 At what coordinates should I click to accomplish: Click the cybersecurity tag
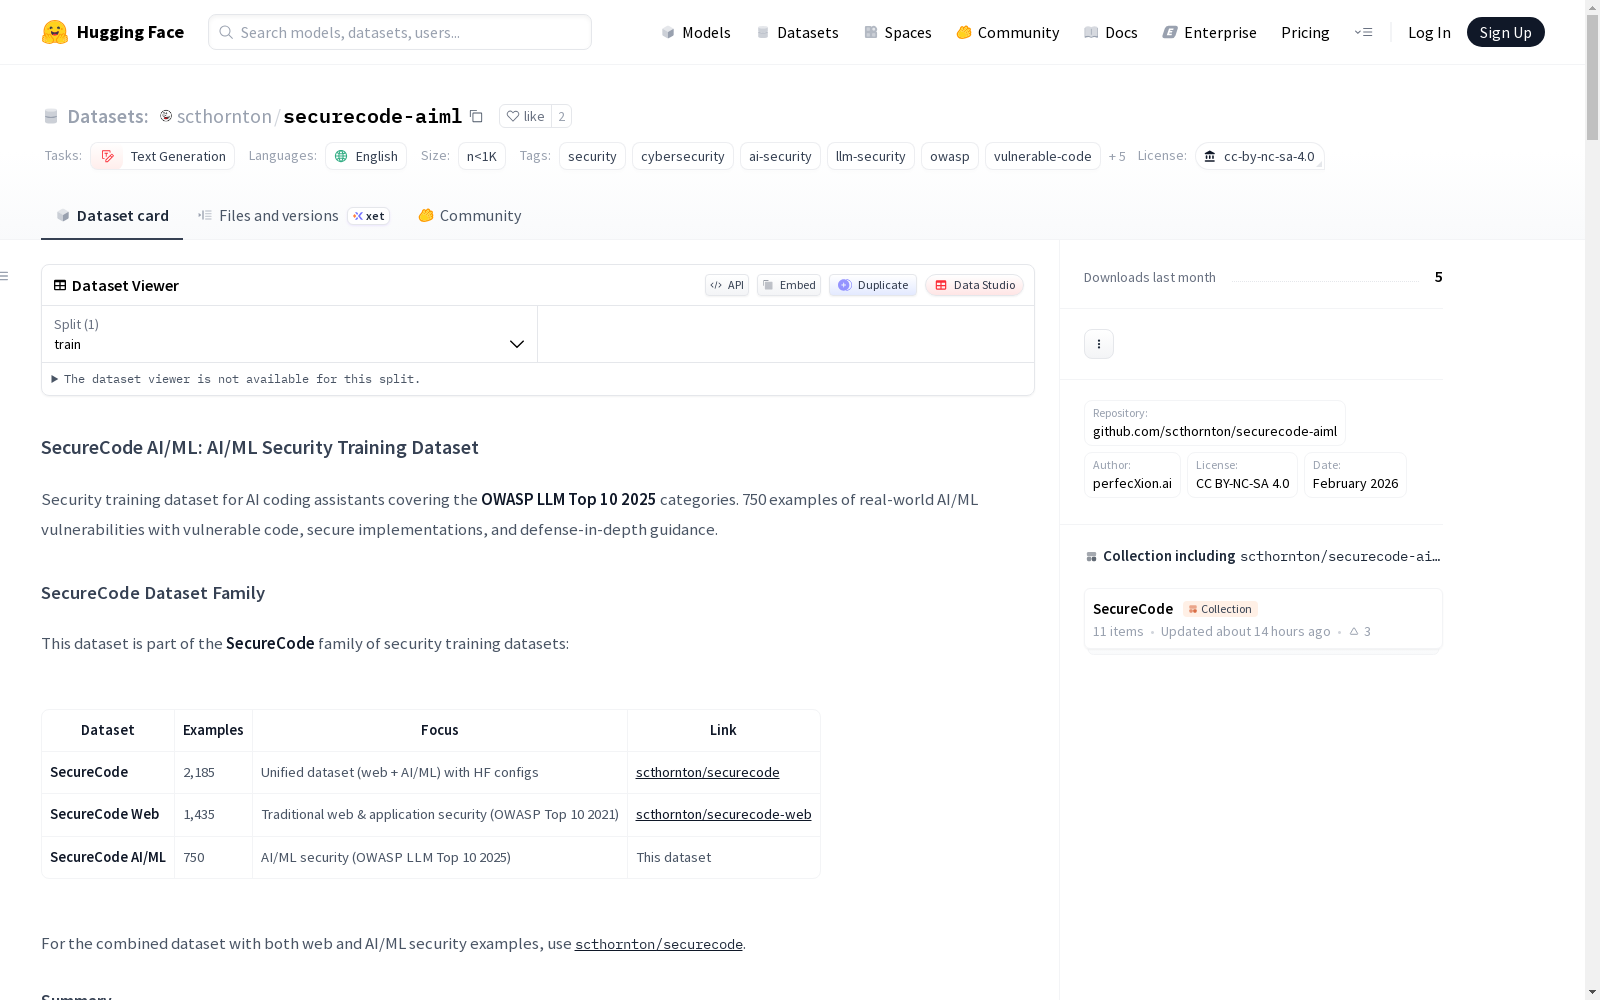pos(683,156)
